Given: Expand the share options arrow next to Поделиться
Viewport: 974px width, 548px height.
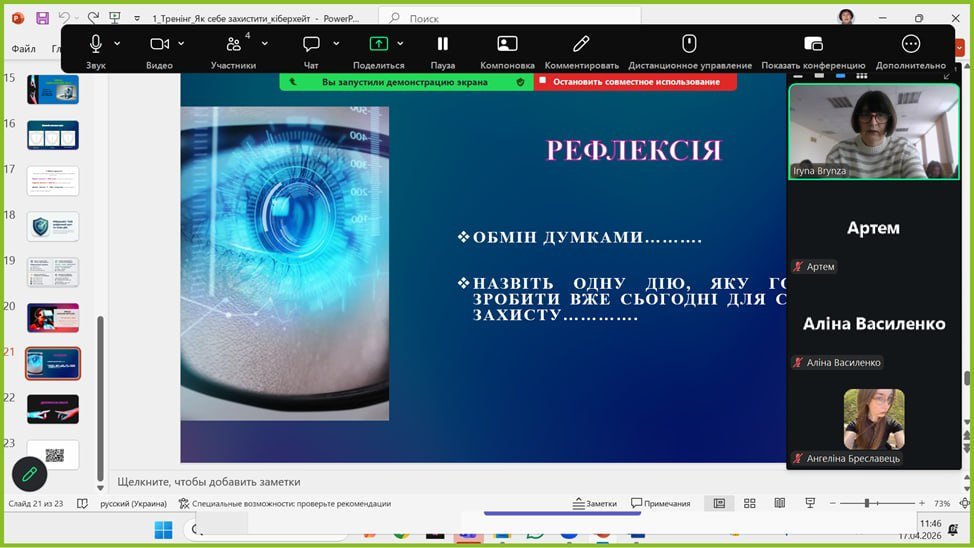Looking at the screenshot, I should pos(400,44).
